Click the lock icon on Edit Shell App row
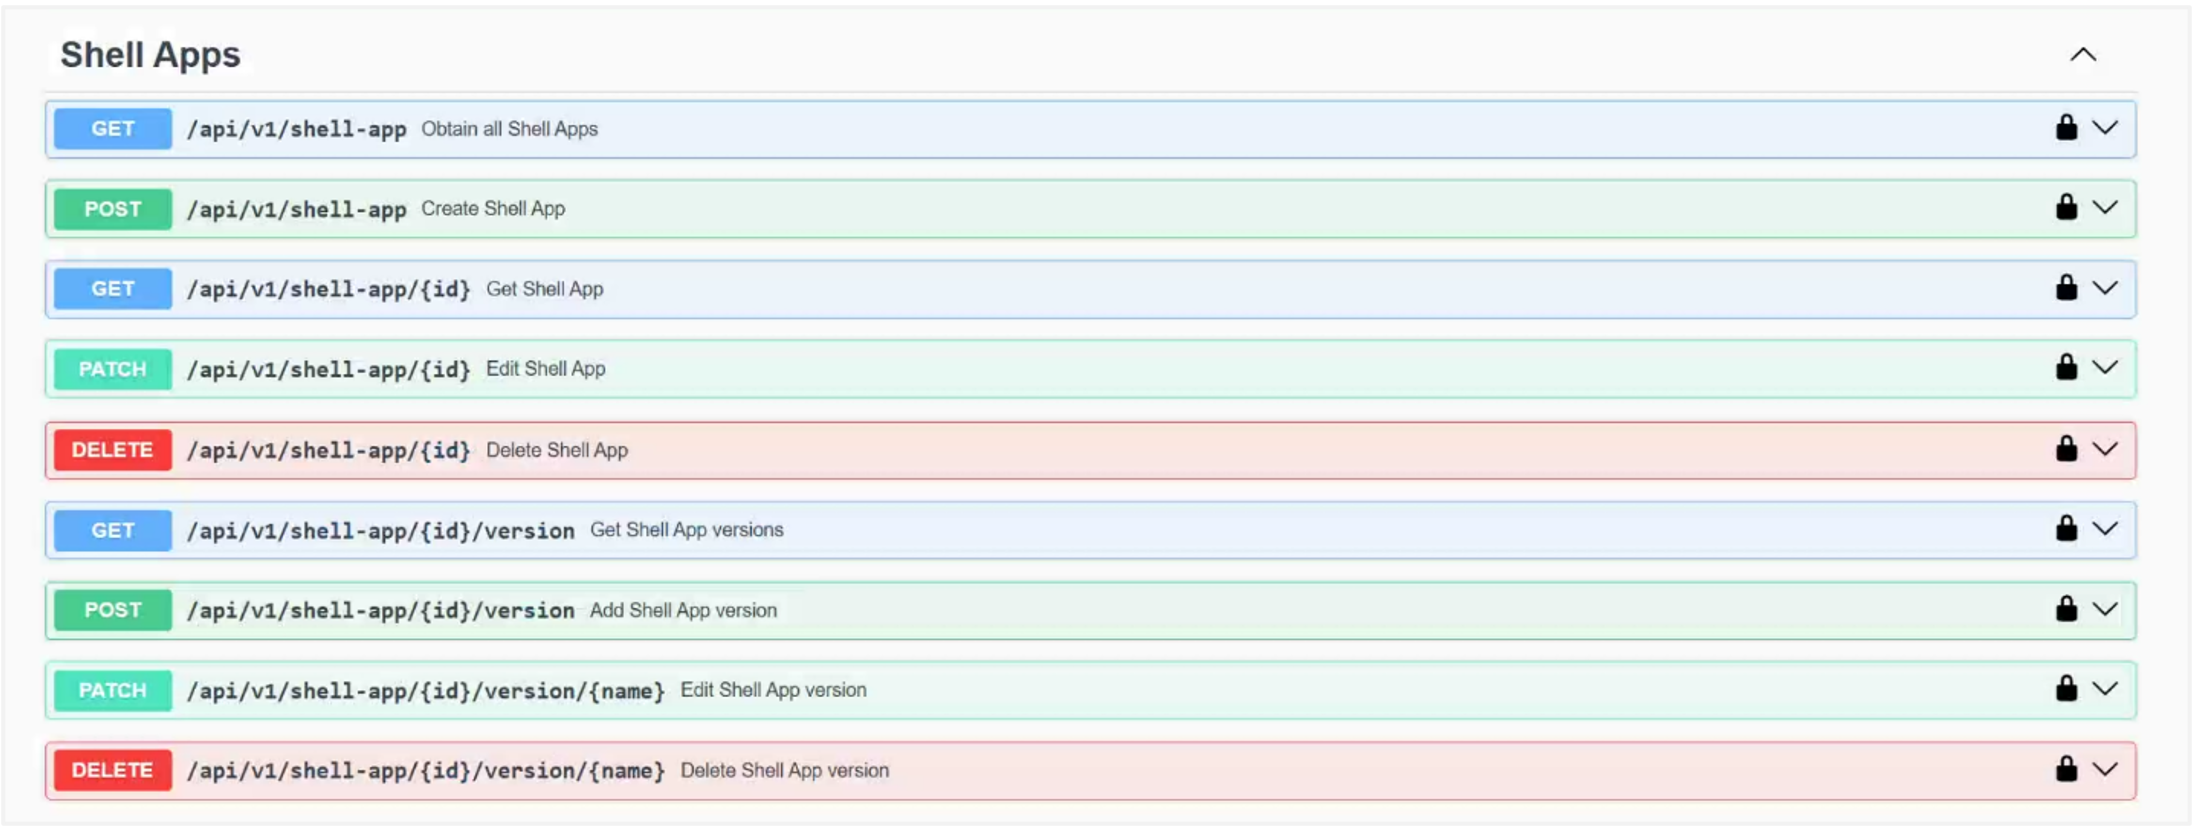The height and width of the screenshot is (831, 2196). 2066,368
